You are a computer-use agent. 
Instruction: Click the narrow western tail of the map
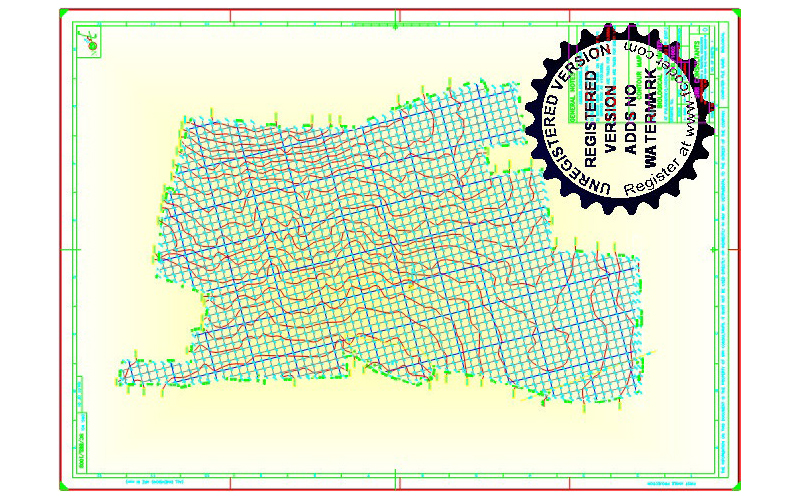(x=150, y=371)
